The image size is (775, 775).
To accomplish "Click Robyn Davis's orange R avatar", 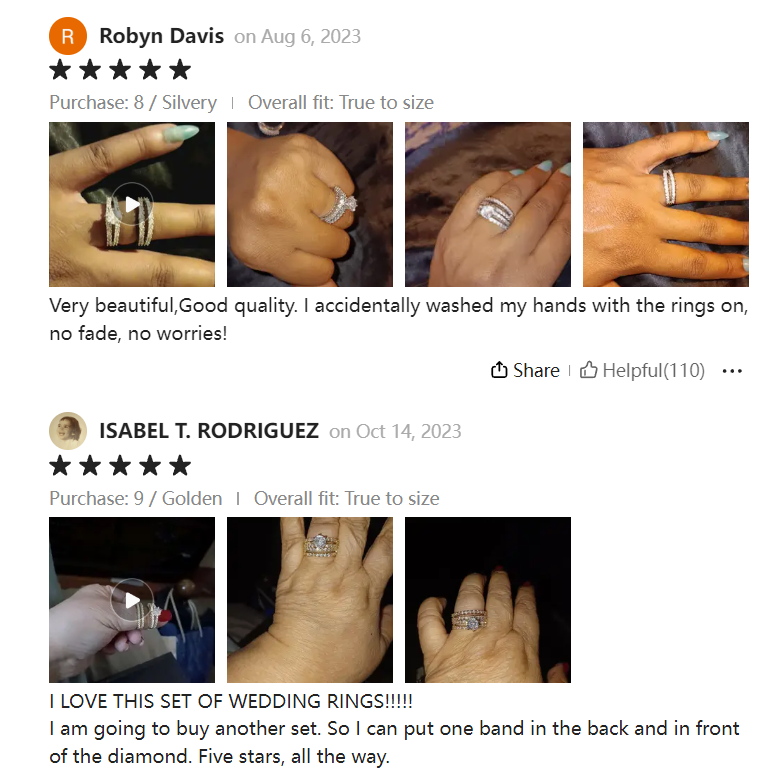I will pyautogui.click(x=68, y=36).
